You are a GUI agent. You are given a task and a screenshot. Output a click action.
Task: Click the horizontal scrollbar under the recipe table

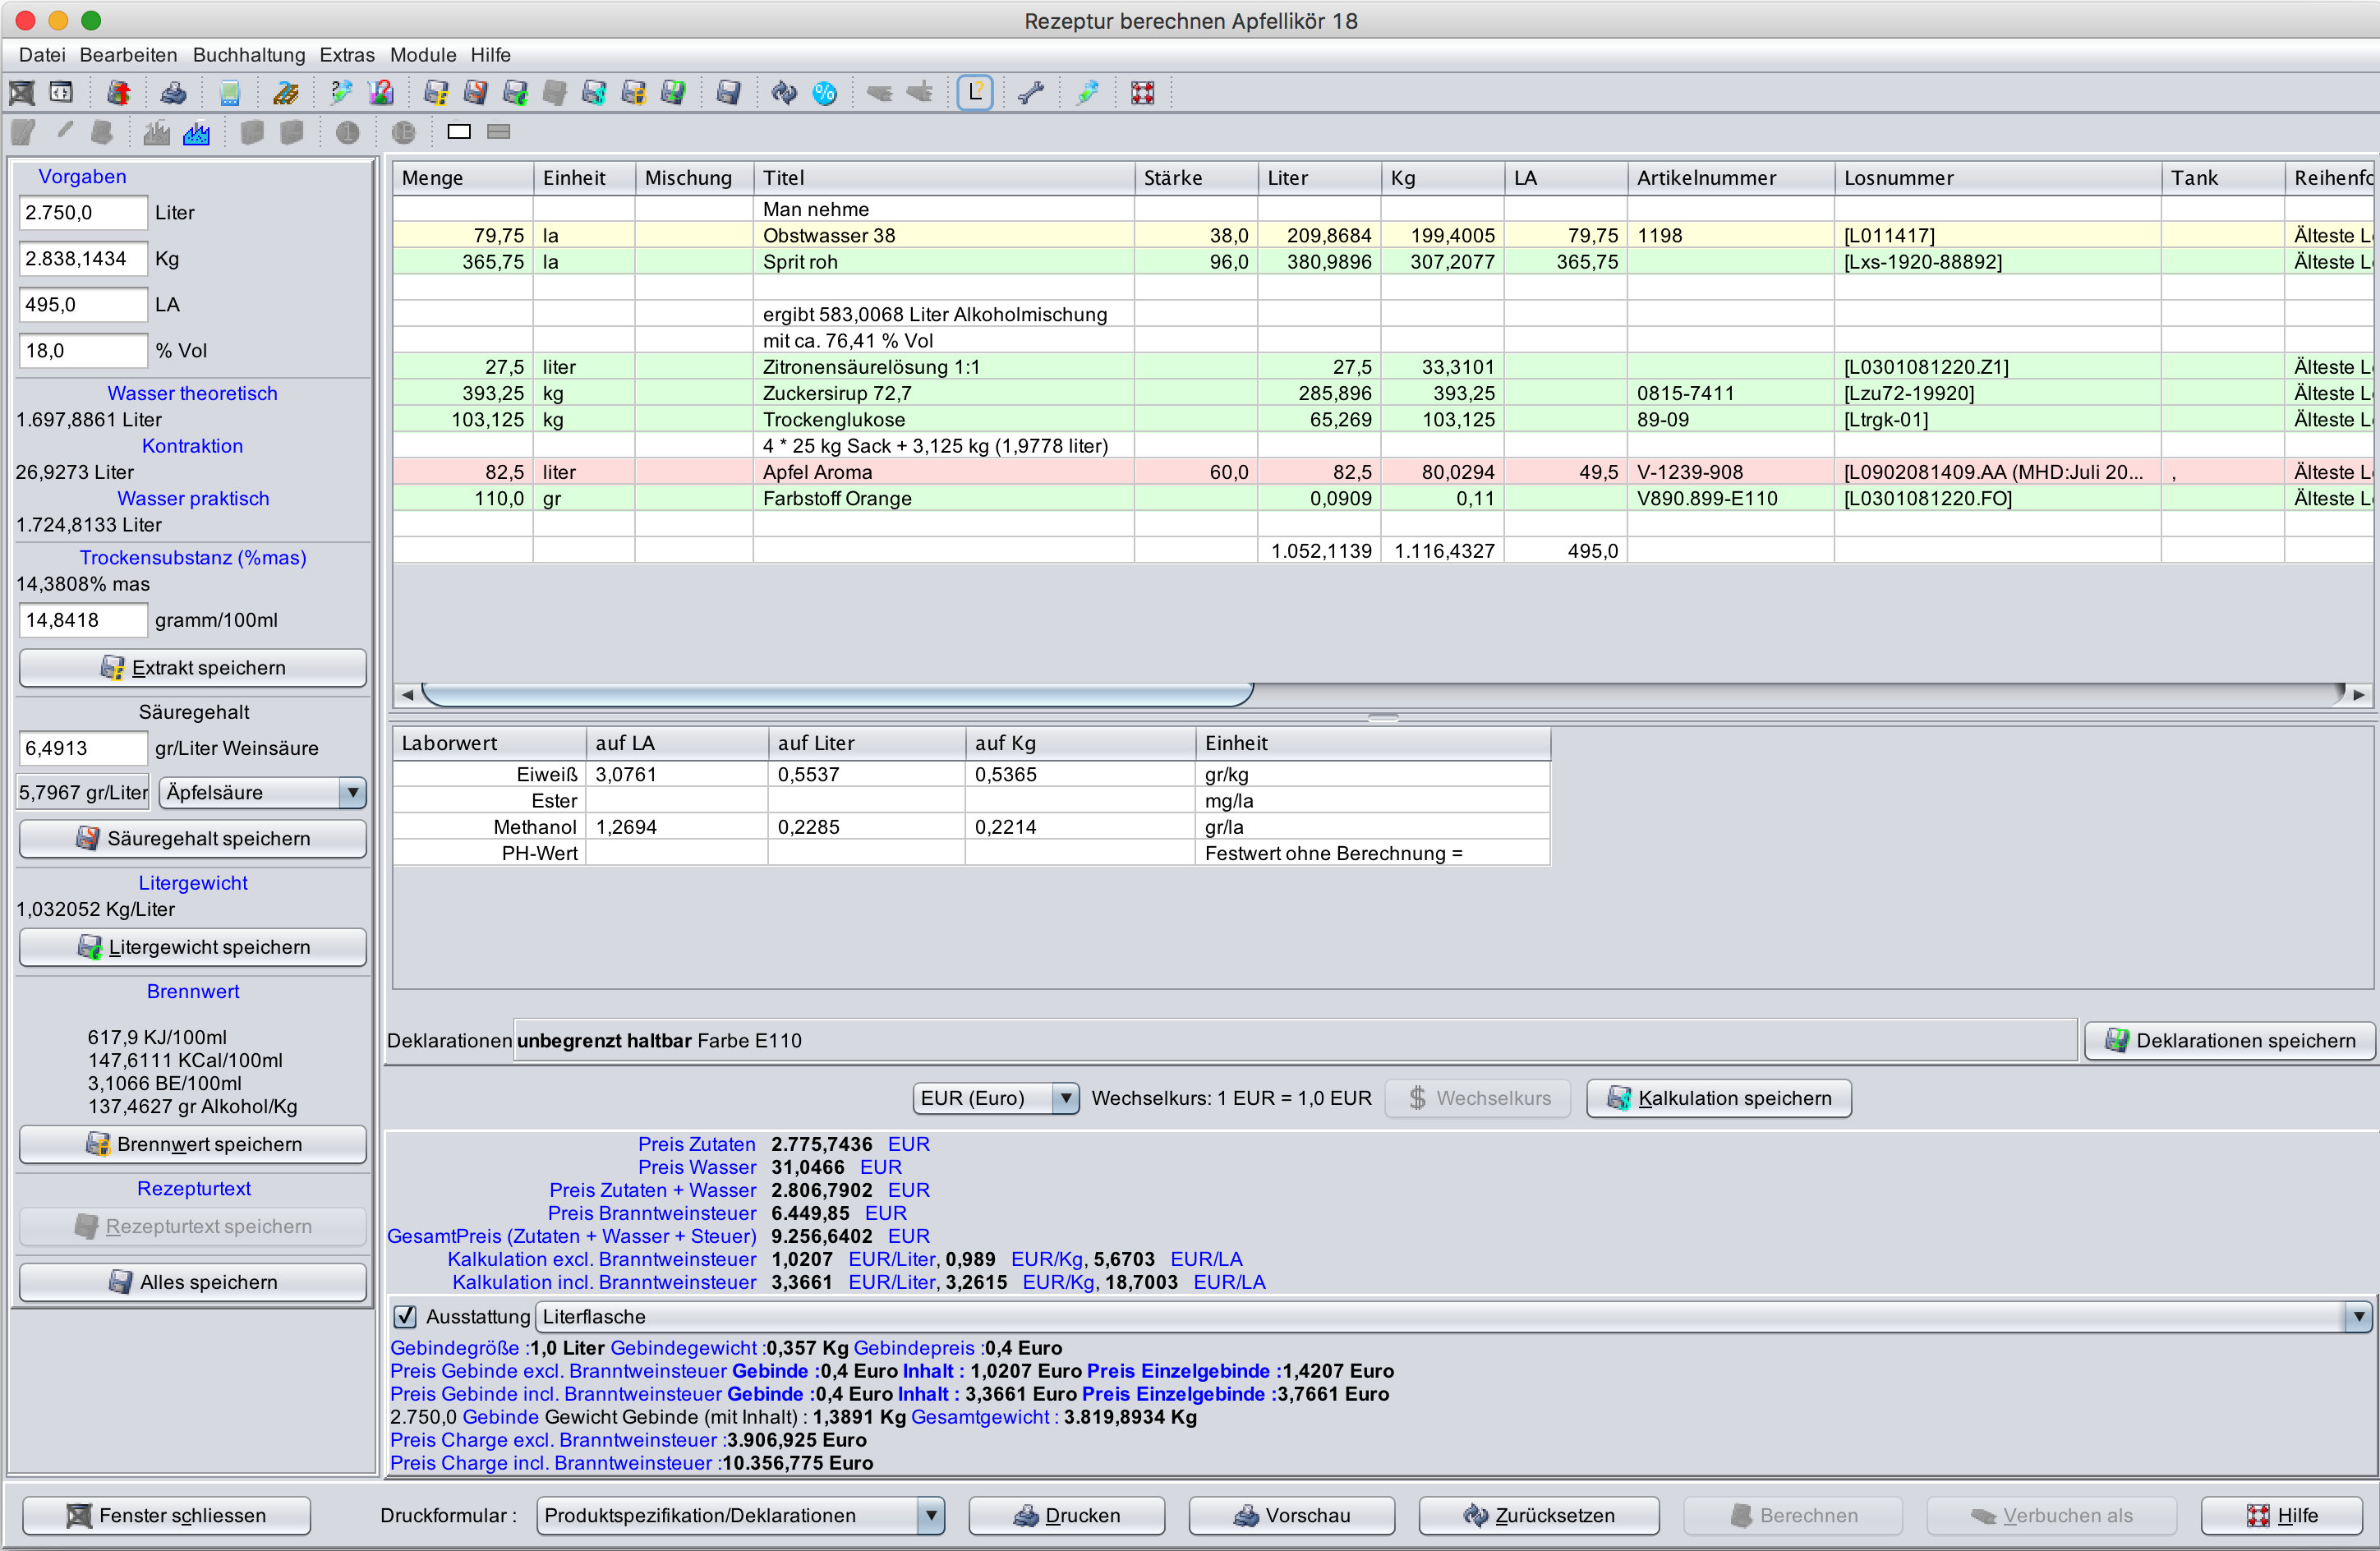(837, 694)
